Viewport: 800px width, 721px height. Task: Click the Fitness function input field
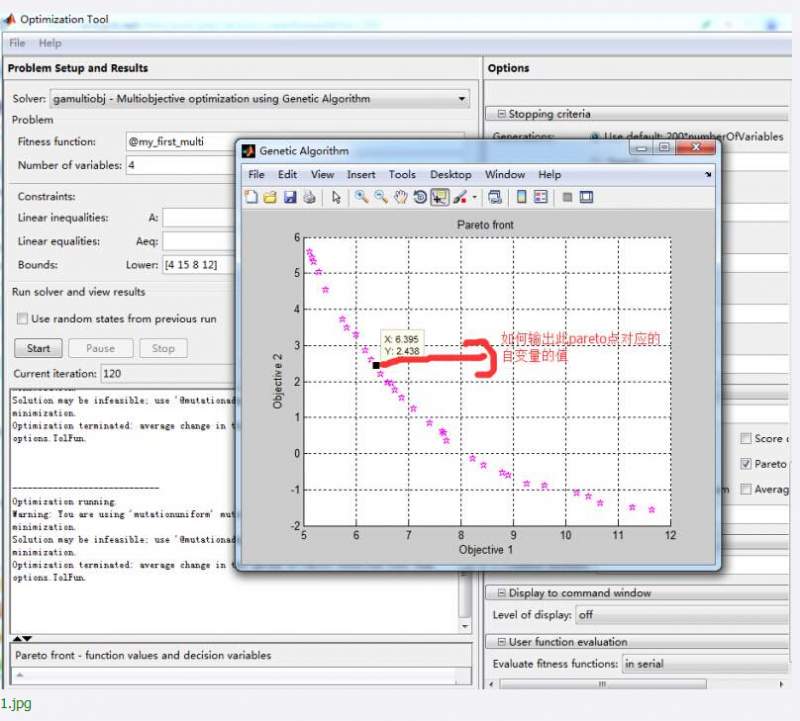coord(181,142)
